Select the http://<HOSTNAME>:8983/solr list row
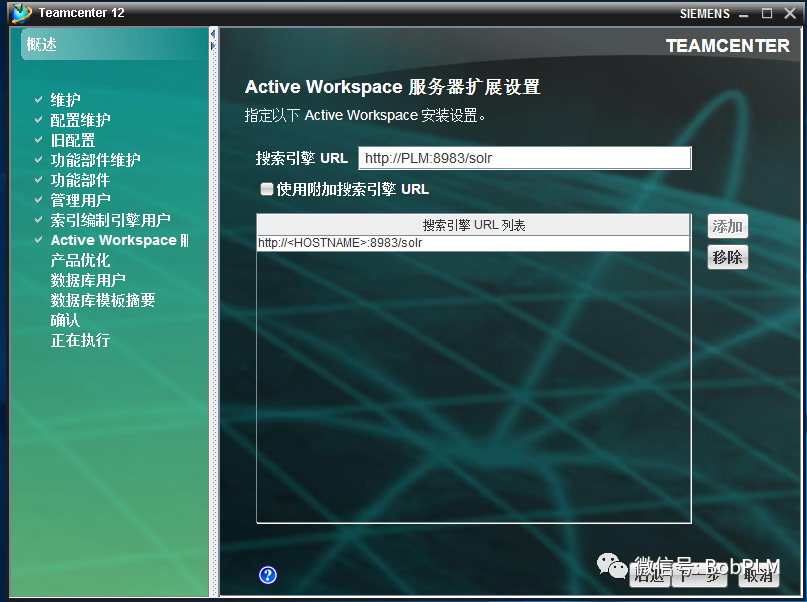This screenshot has height=602, width=807. [473, 243]
